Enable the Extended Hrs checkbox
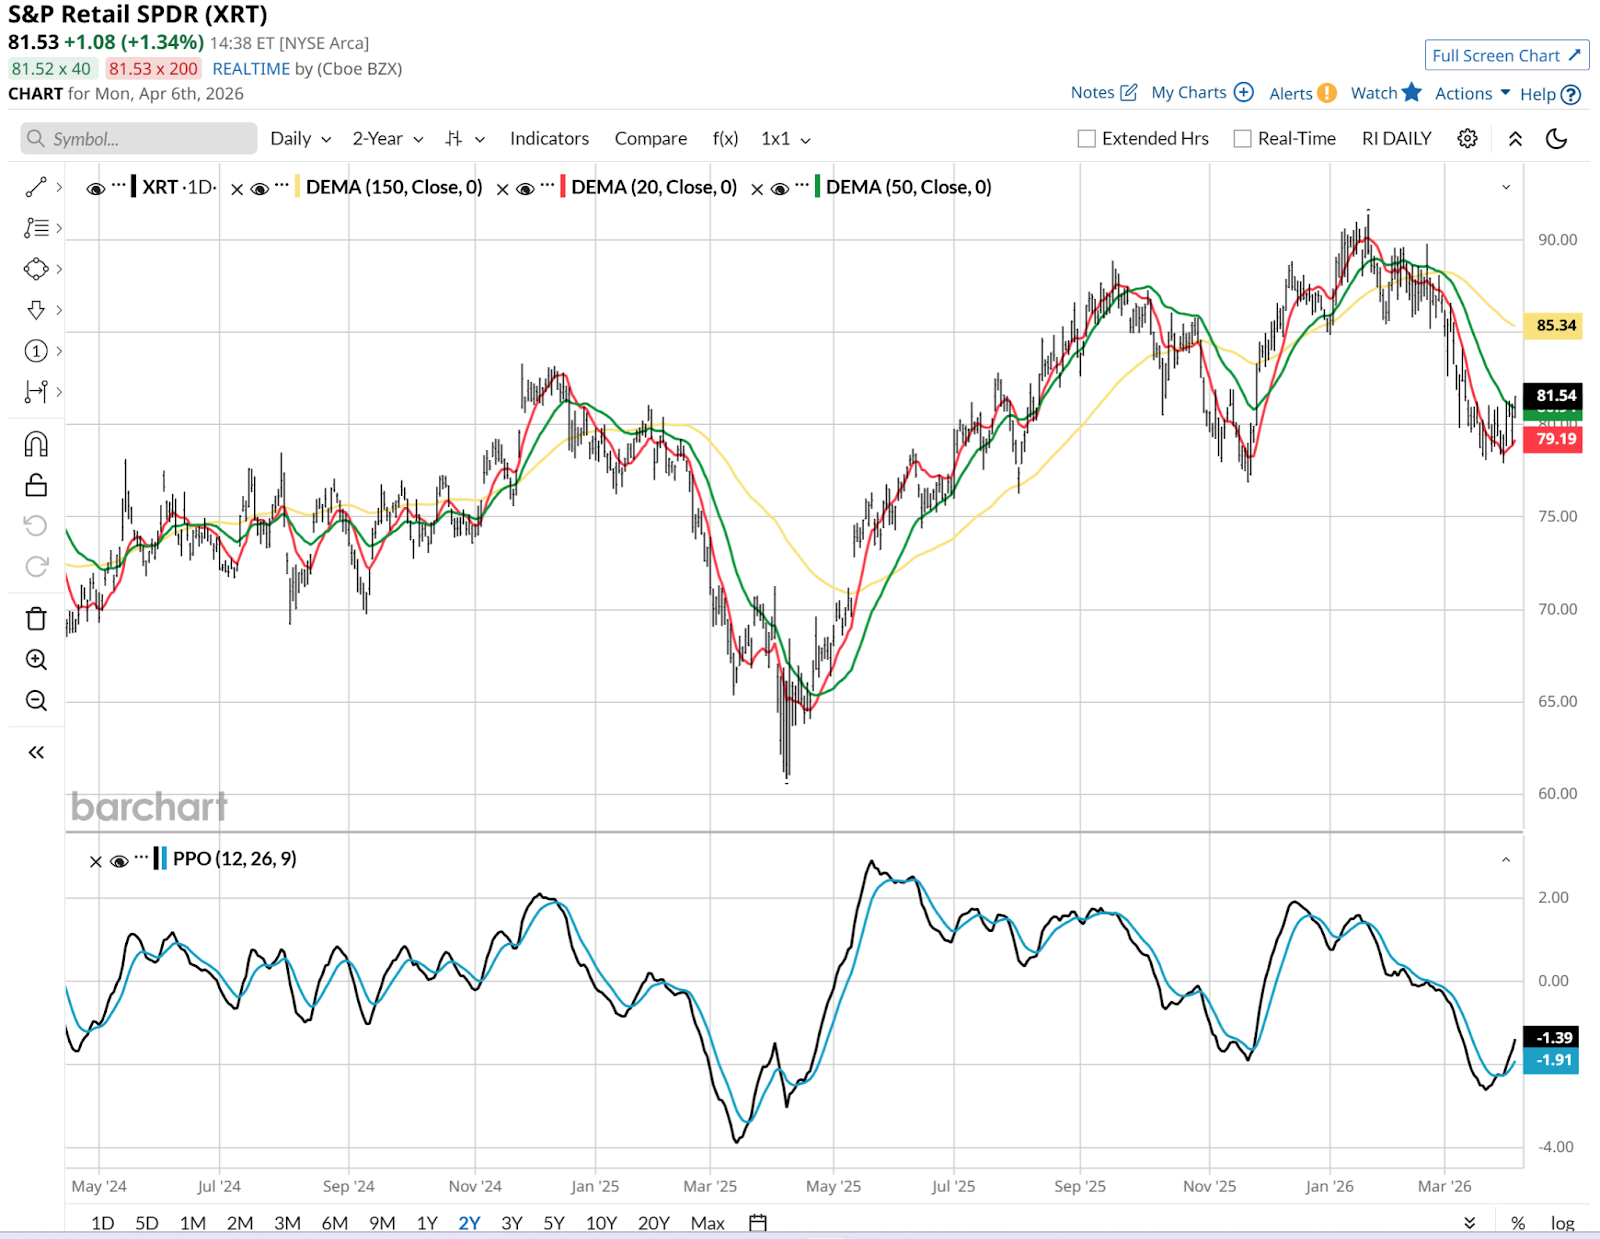This screenshot has height=1239, width=1600. (x=1087, y=139)
